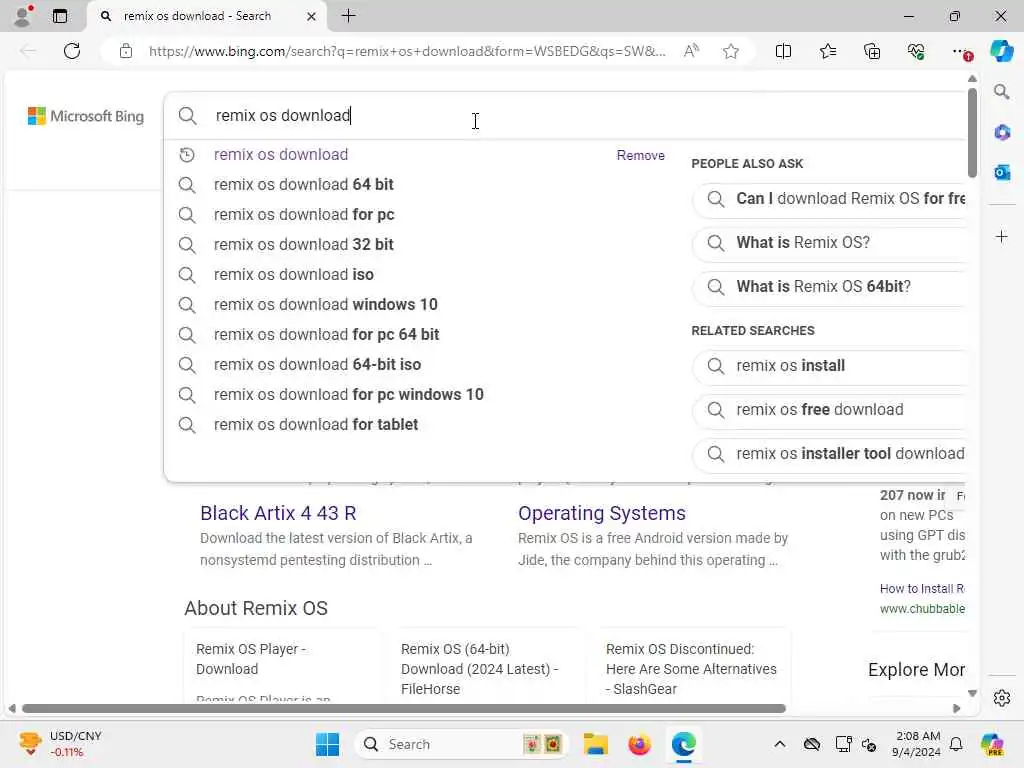Image resolution: width=1024 pixels, height=768 pixels.
Task: Open Copilot icon in toolbar
Action: pos(1001,51)
